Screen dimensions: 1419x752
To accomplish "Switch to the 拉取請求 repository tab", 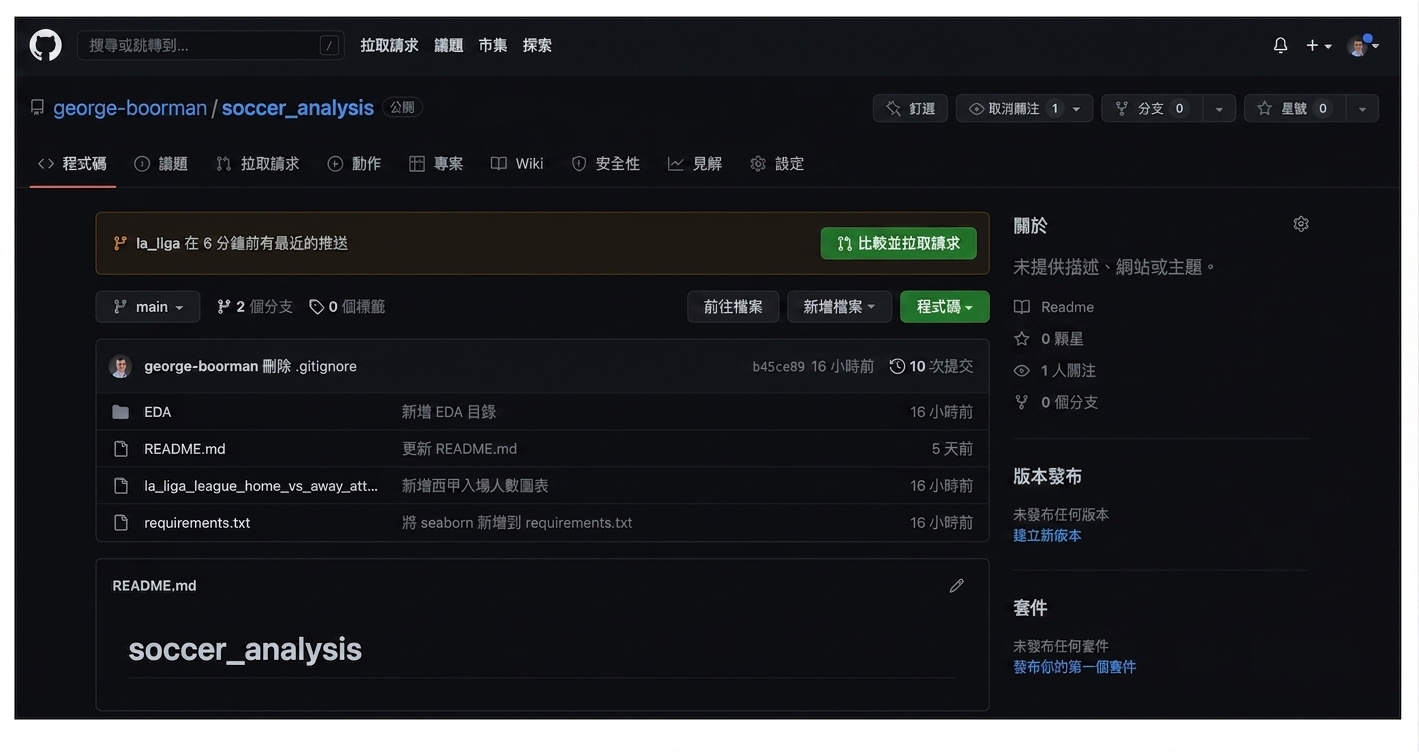I will tap(258, 163).
